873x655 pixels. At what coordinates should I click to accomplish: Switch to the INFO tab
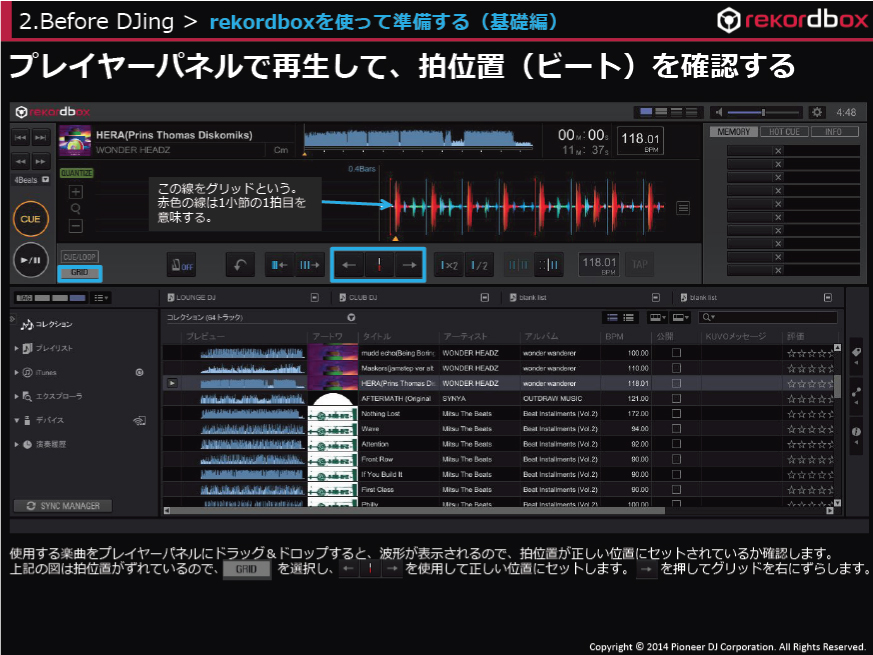[833, 132]
